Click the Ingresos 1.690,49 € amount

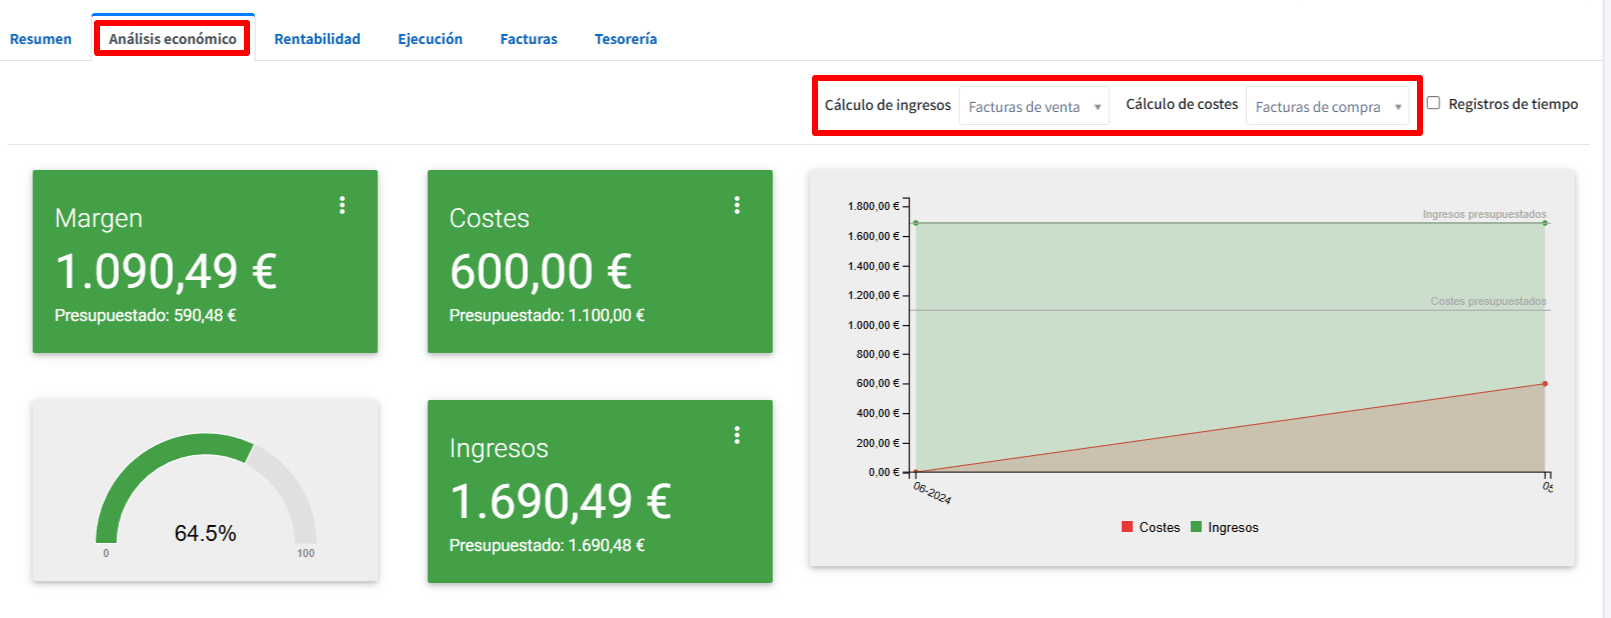[560, 501]
